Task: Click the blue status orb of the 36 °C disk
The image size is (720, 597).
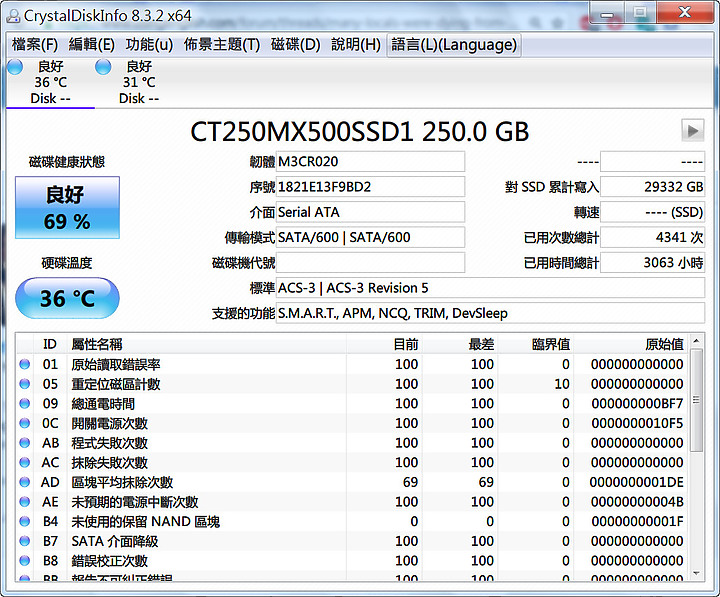Action: 15,67
